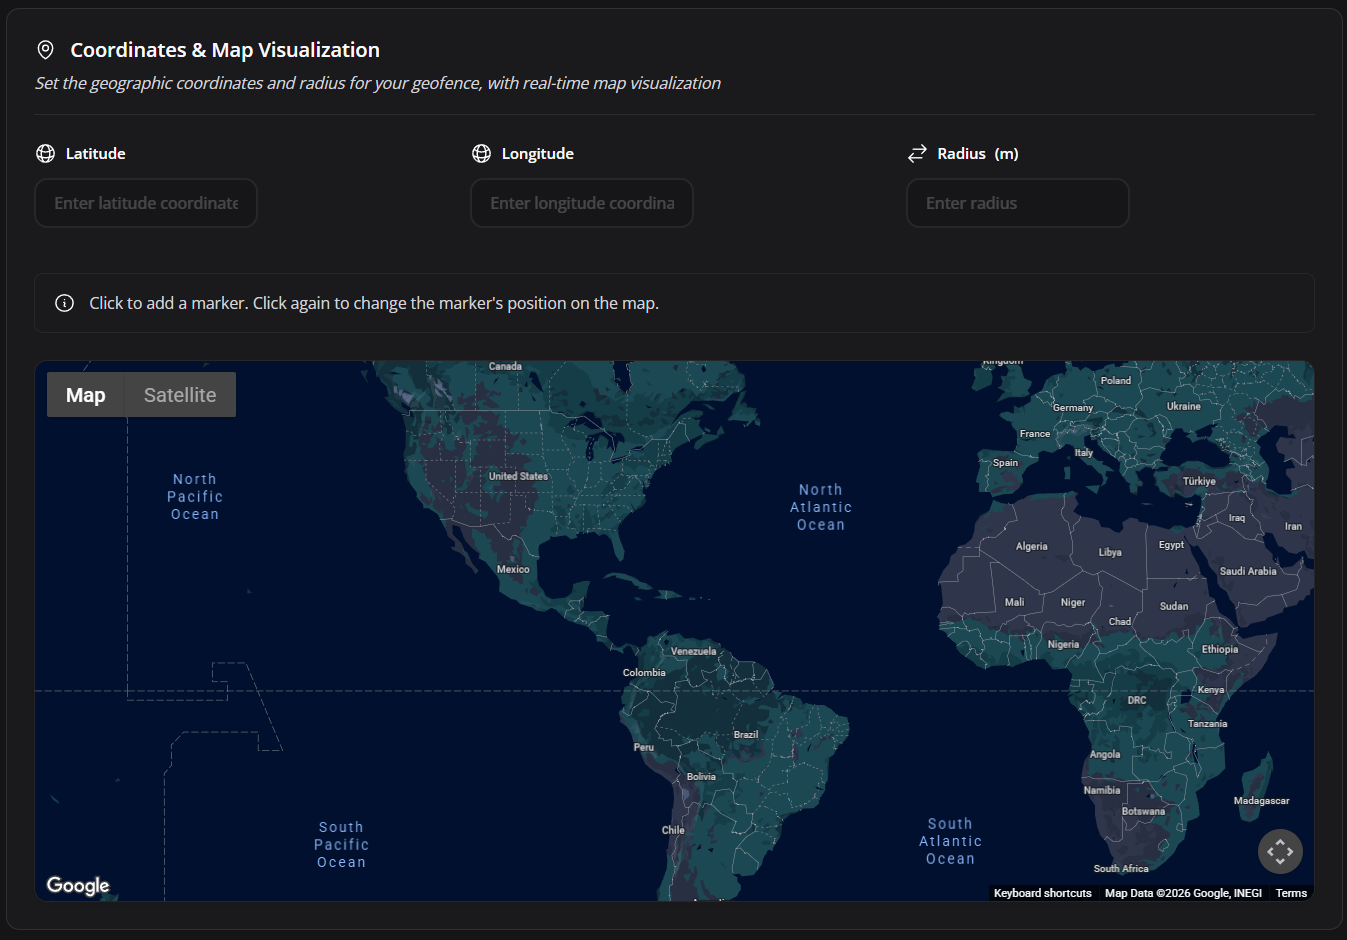The height and width of the screenshot is (940, 1347).
Task: Click the location pin icon beside Coordinates heading
Action: [45, 50]
